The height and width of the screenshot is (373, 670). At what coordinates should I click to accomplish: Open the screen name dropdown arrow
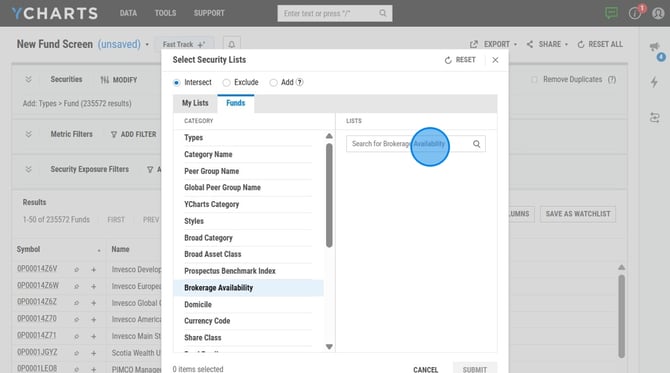click(x=147, y=44)
